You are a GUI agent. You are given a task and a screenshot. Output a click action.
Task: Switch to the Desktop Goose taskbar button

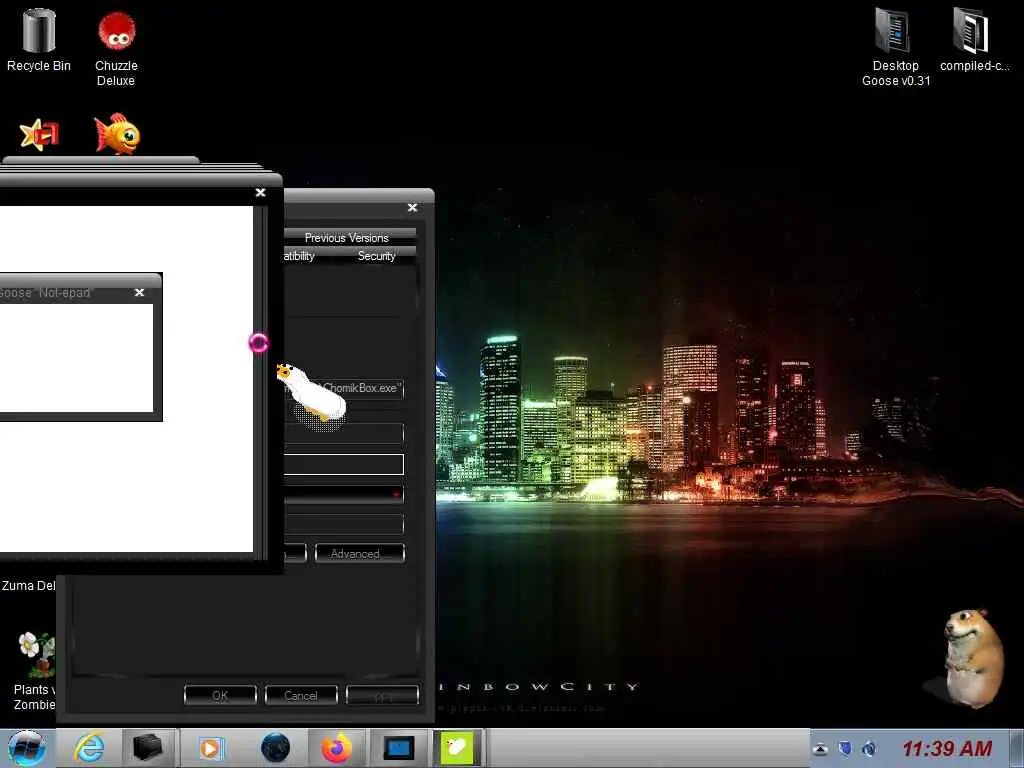point(457,748)
